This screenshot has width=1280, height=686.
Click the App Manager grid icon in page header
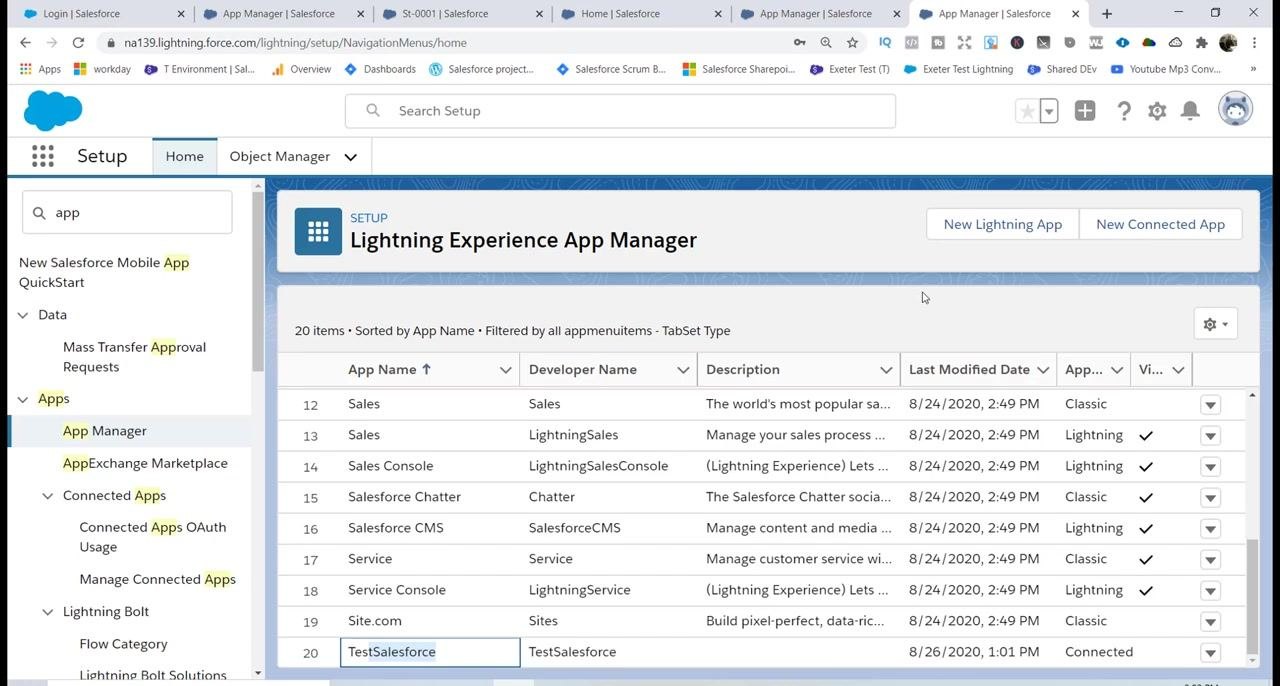[x=318, y=232]
